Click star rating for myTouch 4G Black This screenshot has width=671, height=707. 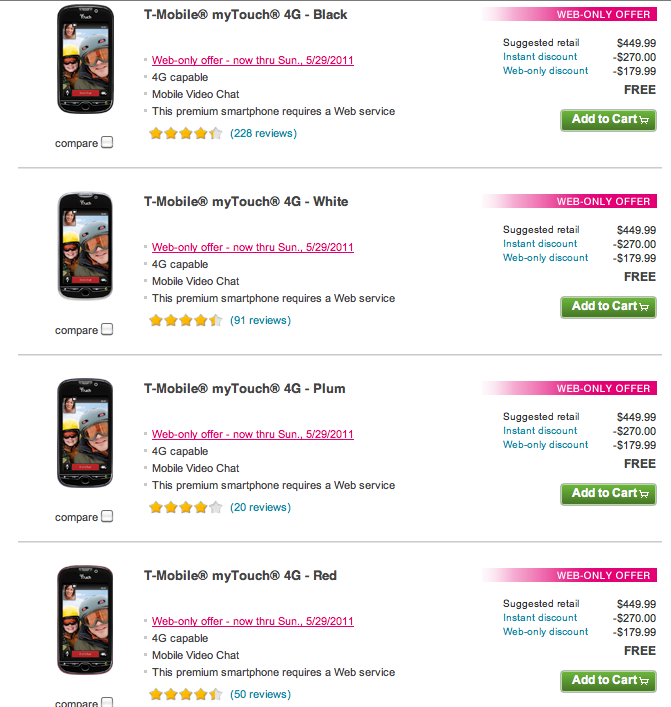point(186,133)
